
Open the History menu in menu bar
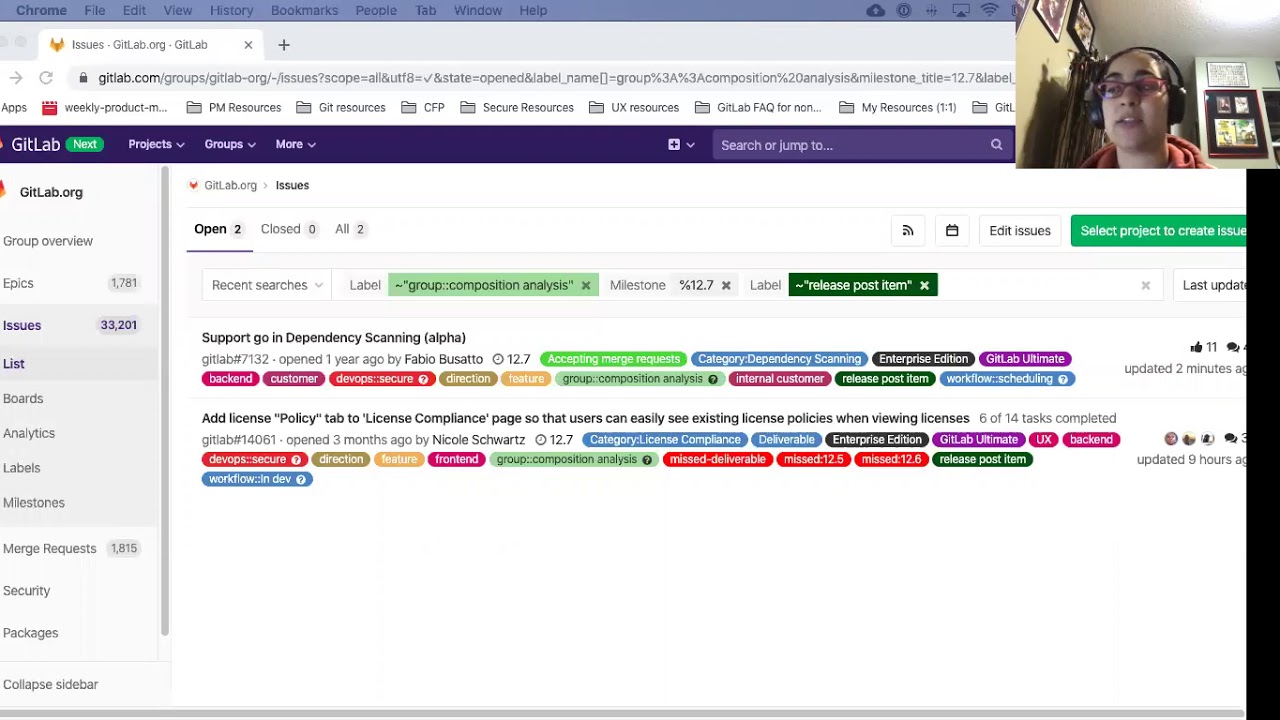coord(231,10)
